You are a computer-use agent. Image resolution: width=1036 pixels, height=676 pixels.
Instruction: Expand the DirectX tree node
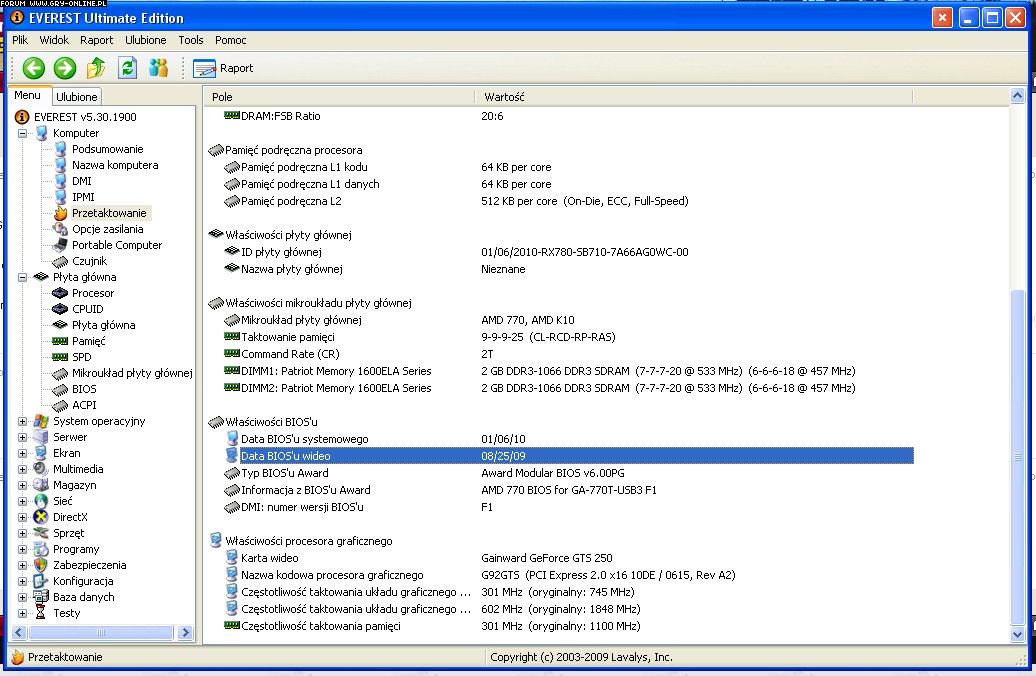click(x=22, y=517)
